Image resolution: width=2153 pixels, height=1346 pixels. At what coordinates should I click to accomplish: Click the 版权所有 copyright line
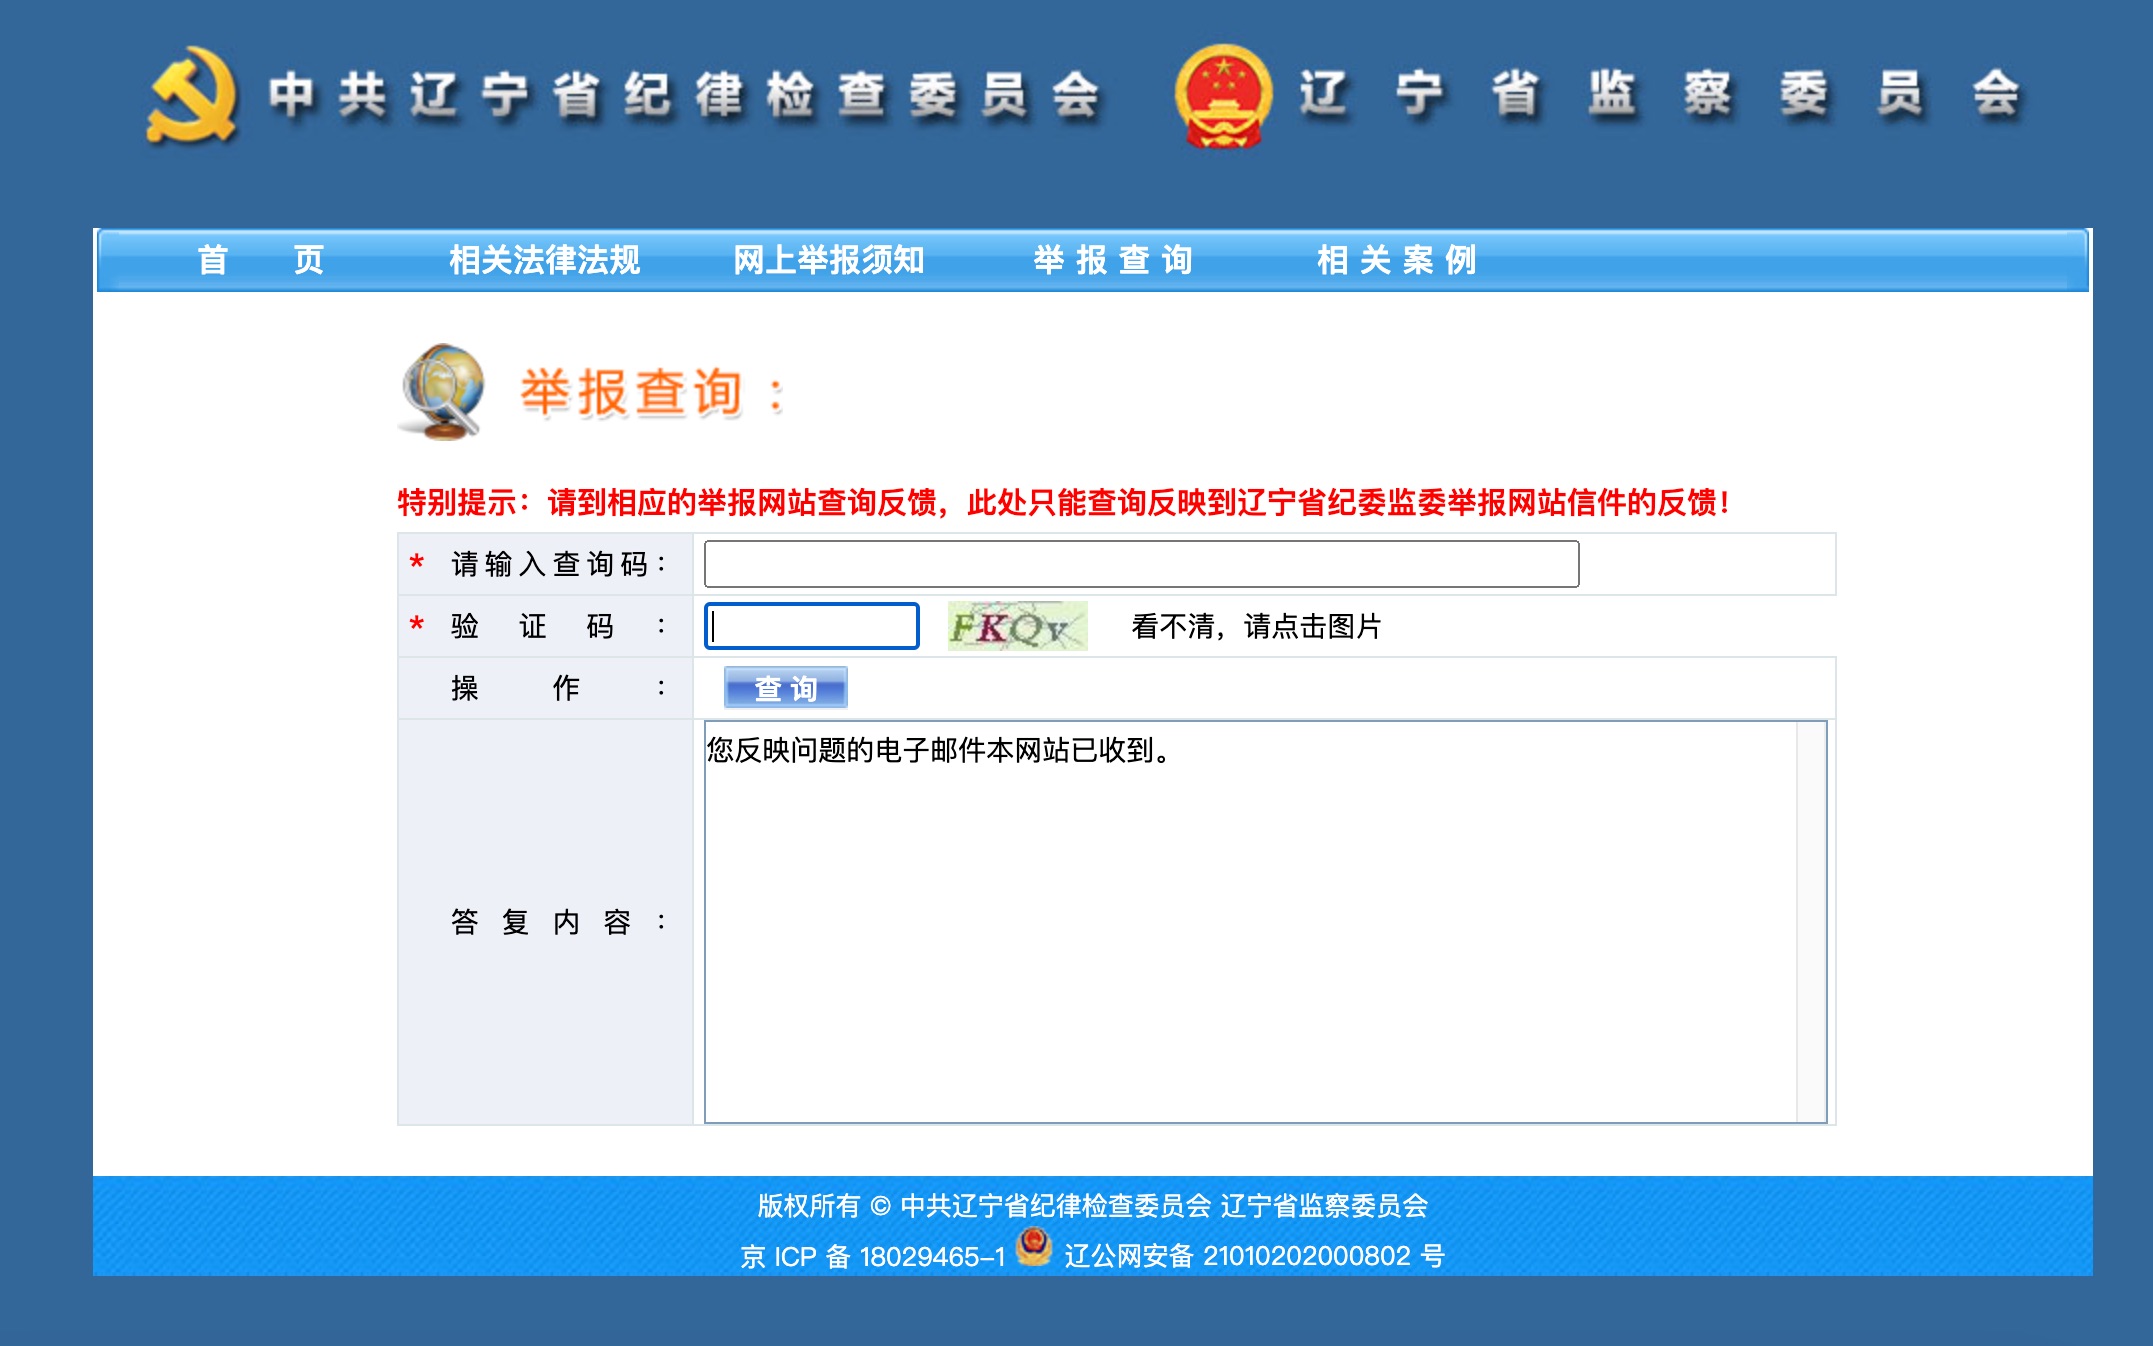pos(1092,1206)
